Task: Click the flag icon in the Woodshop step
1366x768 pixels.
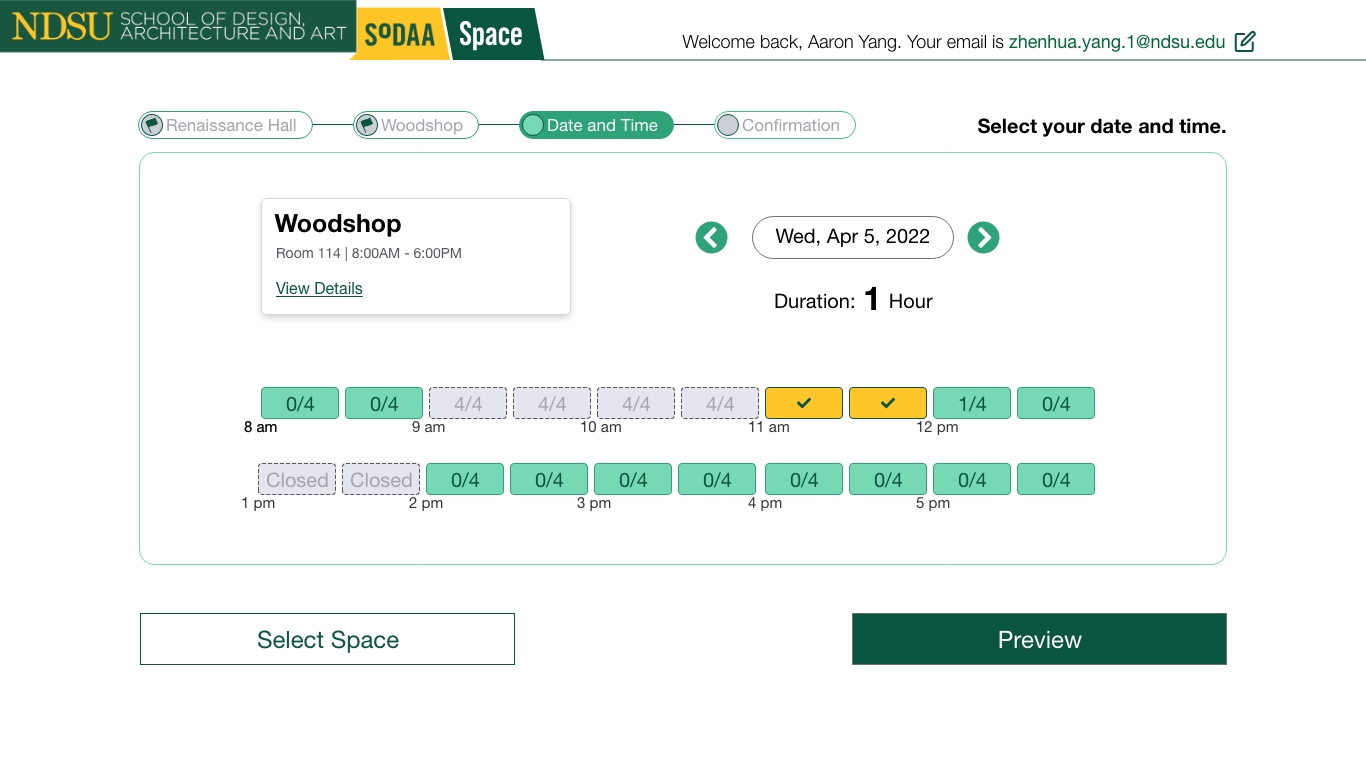Action: pos(367,125)
